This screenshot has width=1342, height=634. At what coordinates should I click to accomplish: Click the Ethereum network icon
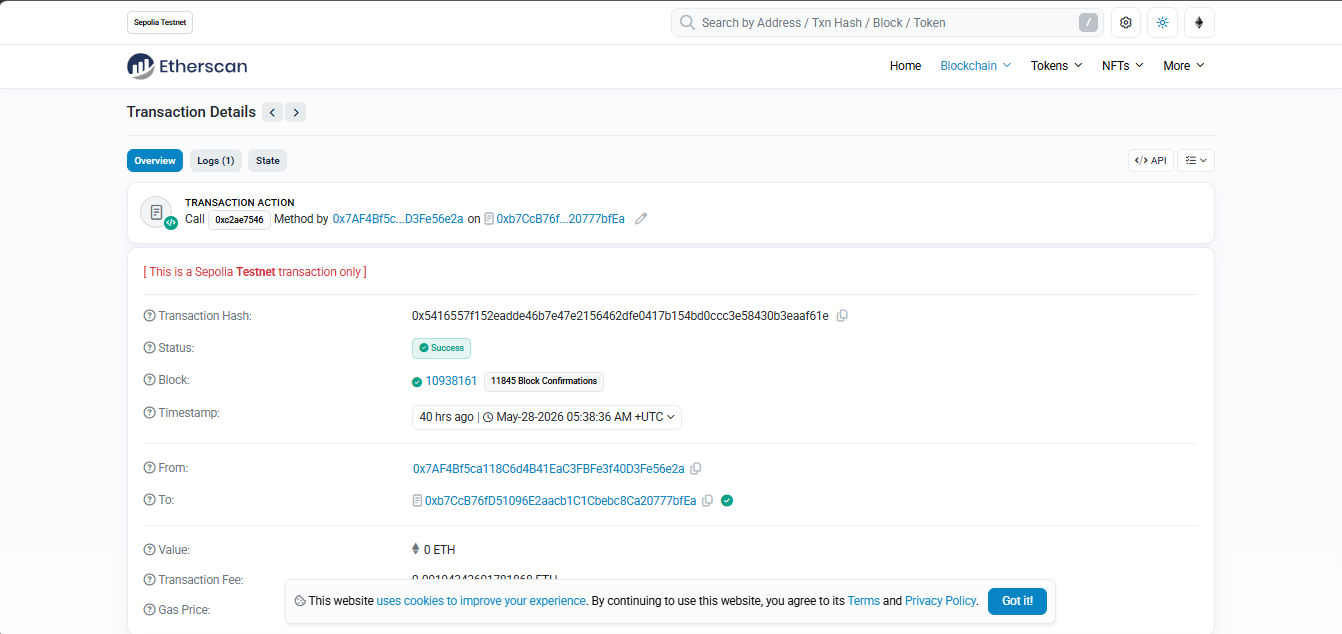(x=1199, y=22)
